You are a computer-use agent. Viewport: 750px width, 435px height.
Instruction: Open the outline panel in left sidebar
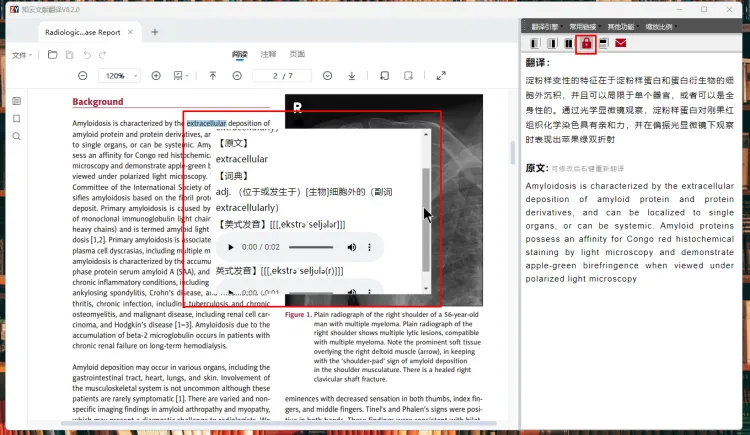click(17, 101)
